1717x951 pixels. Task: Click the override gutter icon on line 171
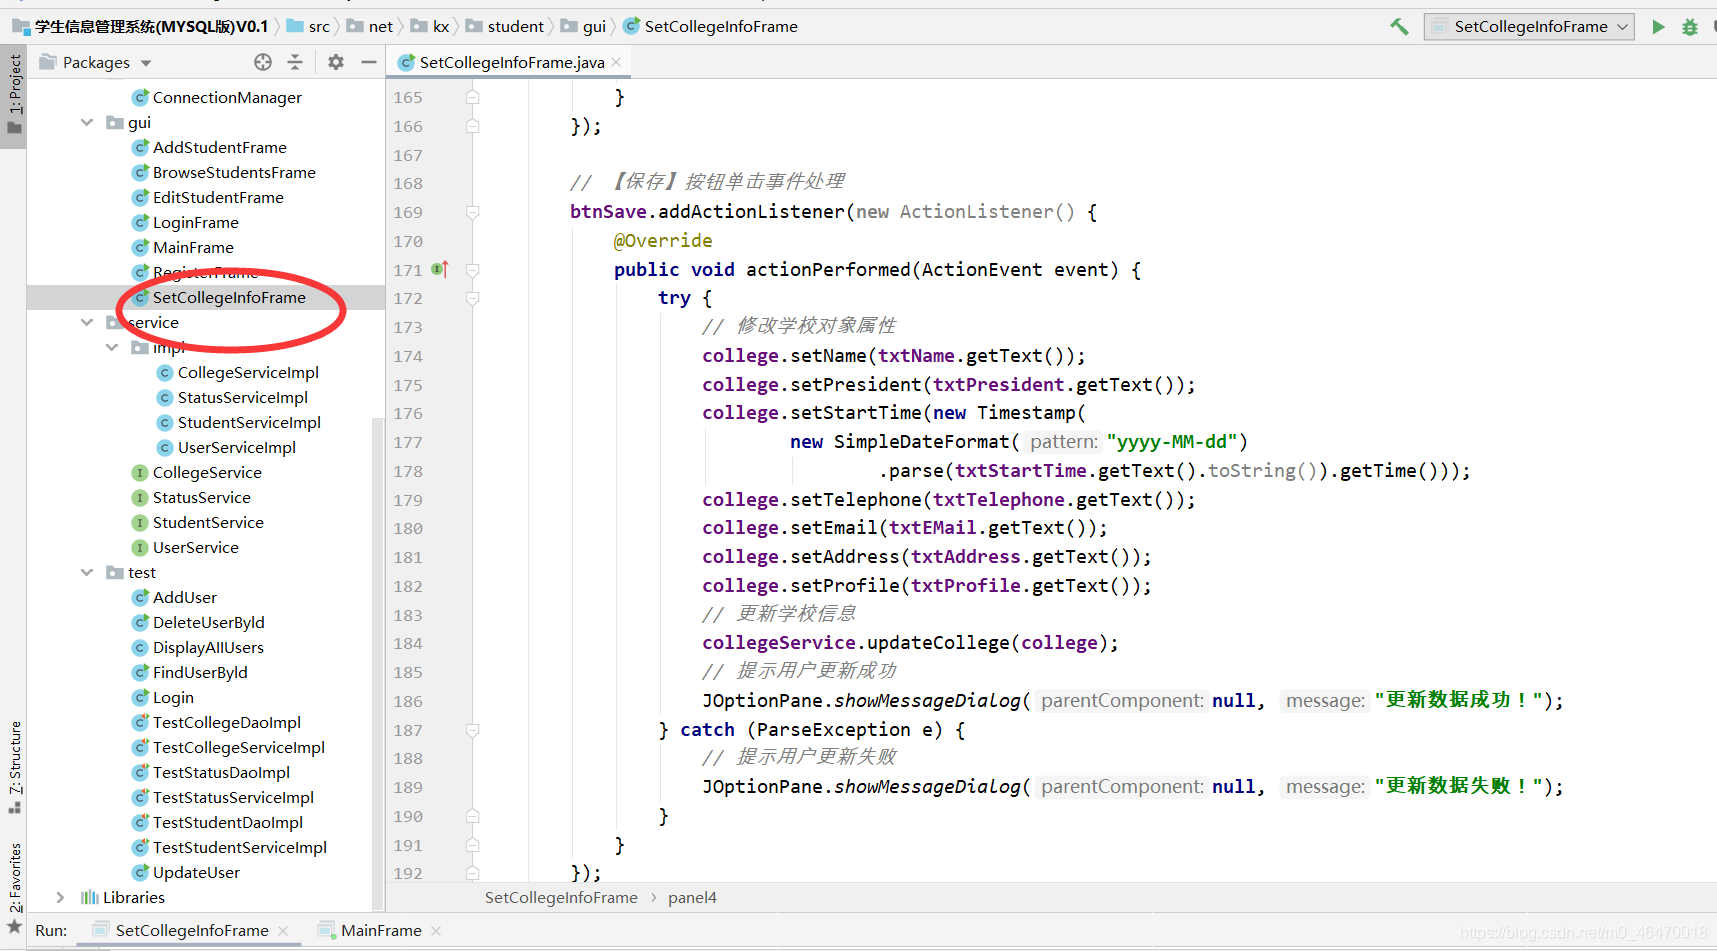click(x=440, y=269)
